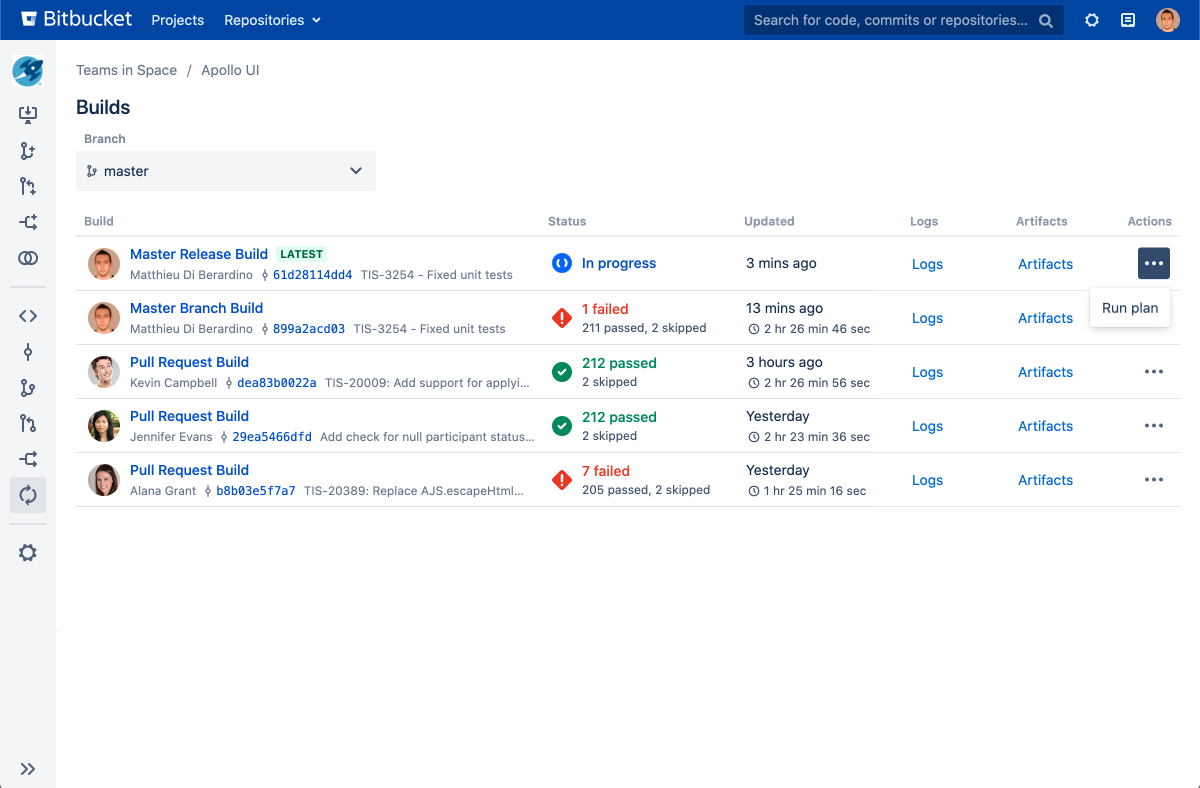Click the Create branch sidebar icon

point(28,151)
